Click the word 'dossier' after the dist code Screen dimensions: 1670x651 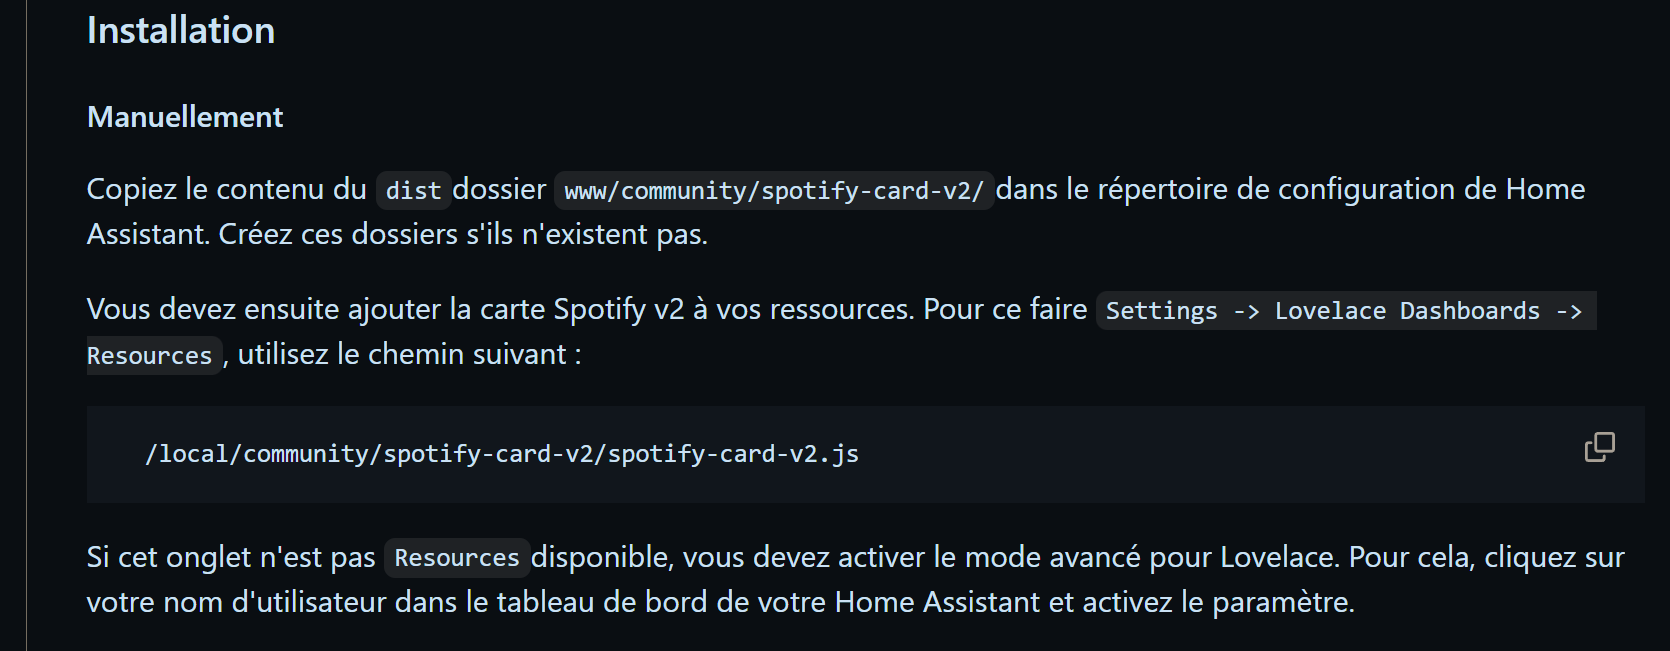coord(500,189)
